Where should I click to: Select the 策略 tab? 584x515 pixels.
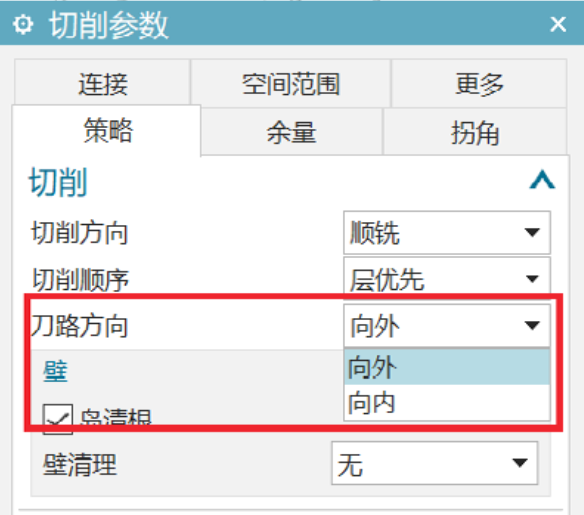[107, 130]
